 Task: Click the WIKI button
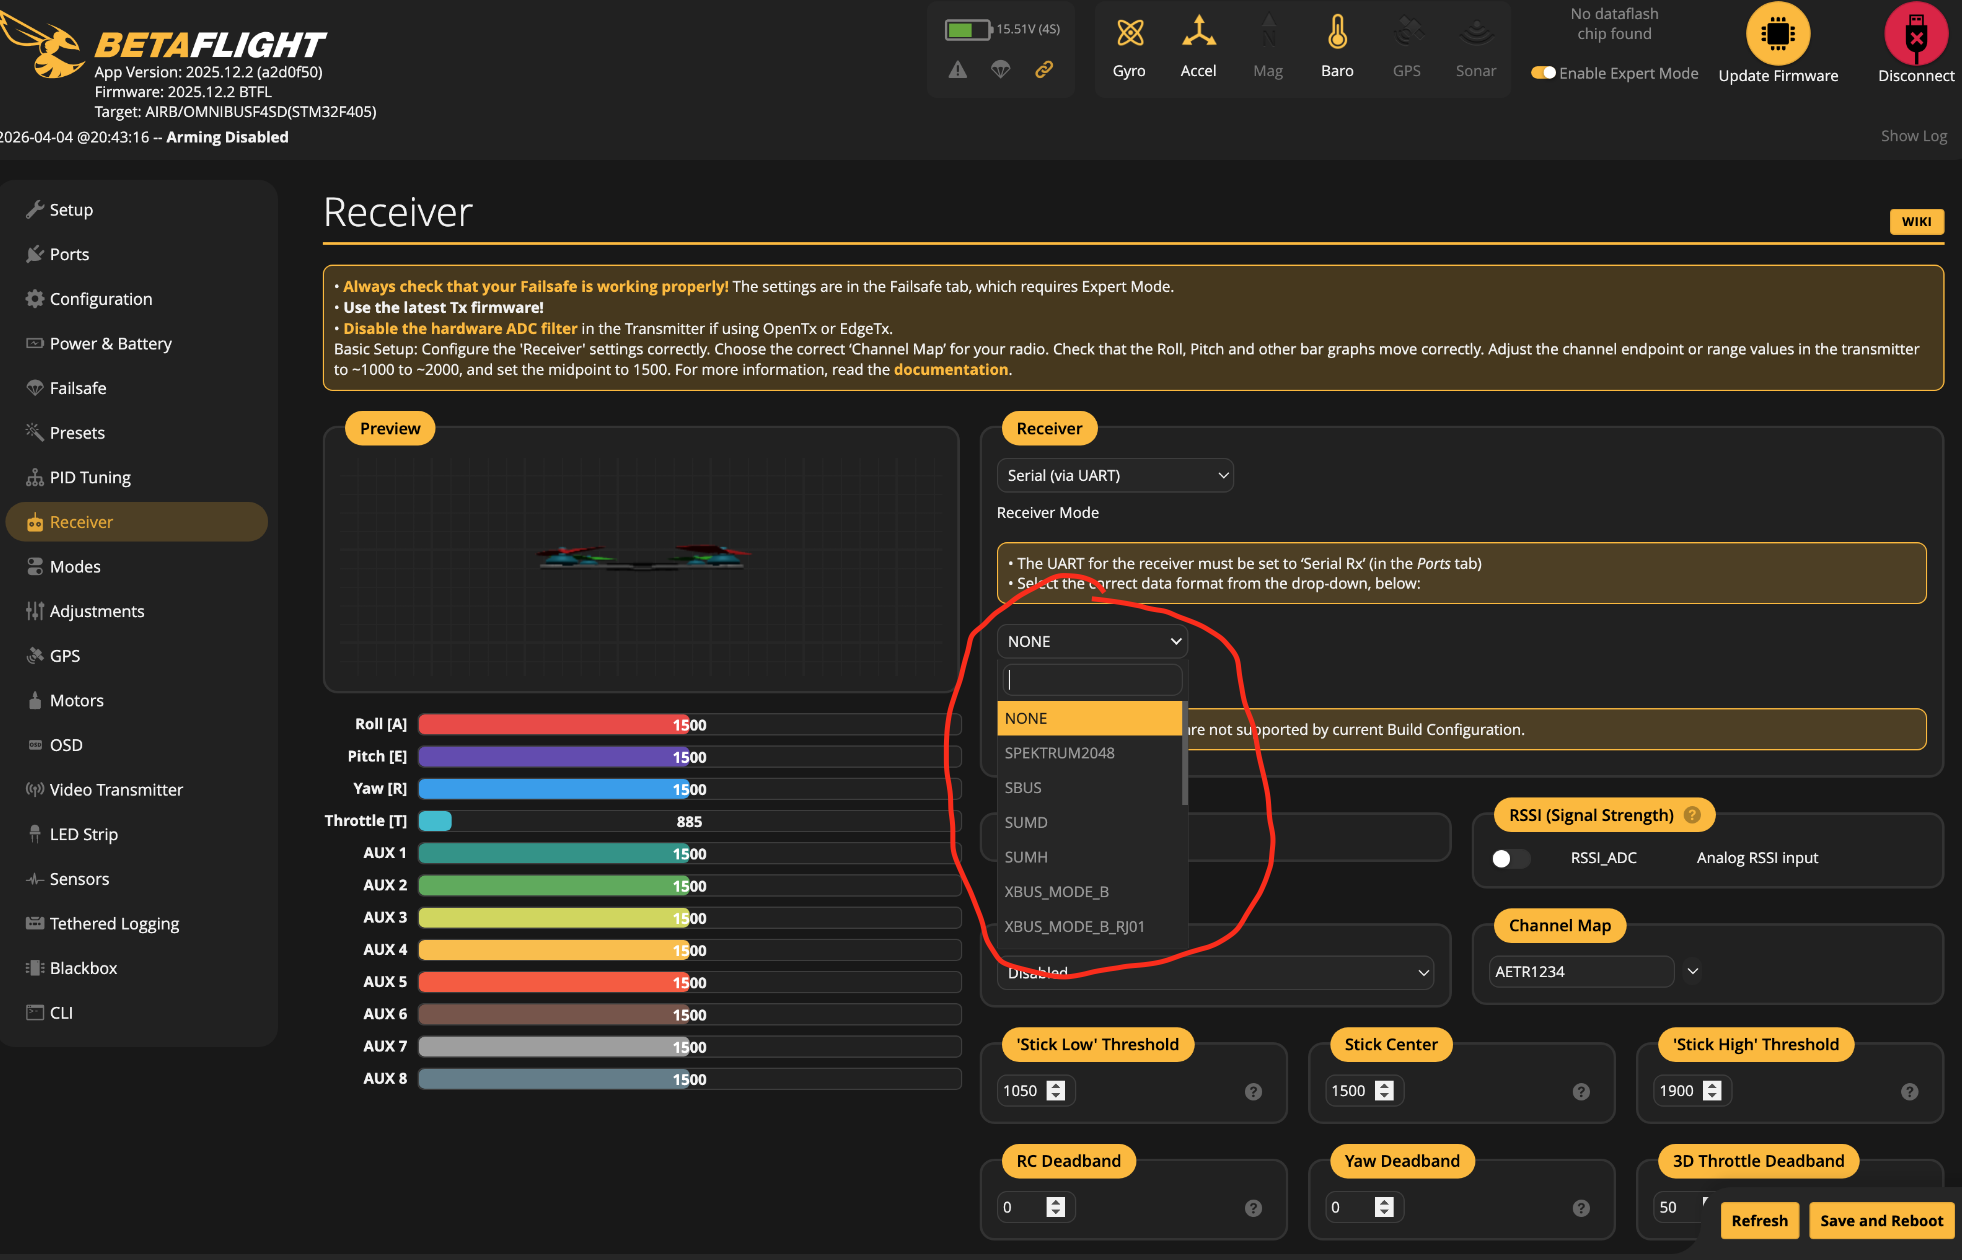click(1916, 221)
